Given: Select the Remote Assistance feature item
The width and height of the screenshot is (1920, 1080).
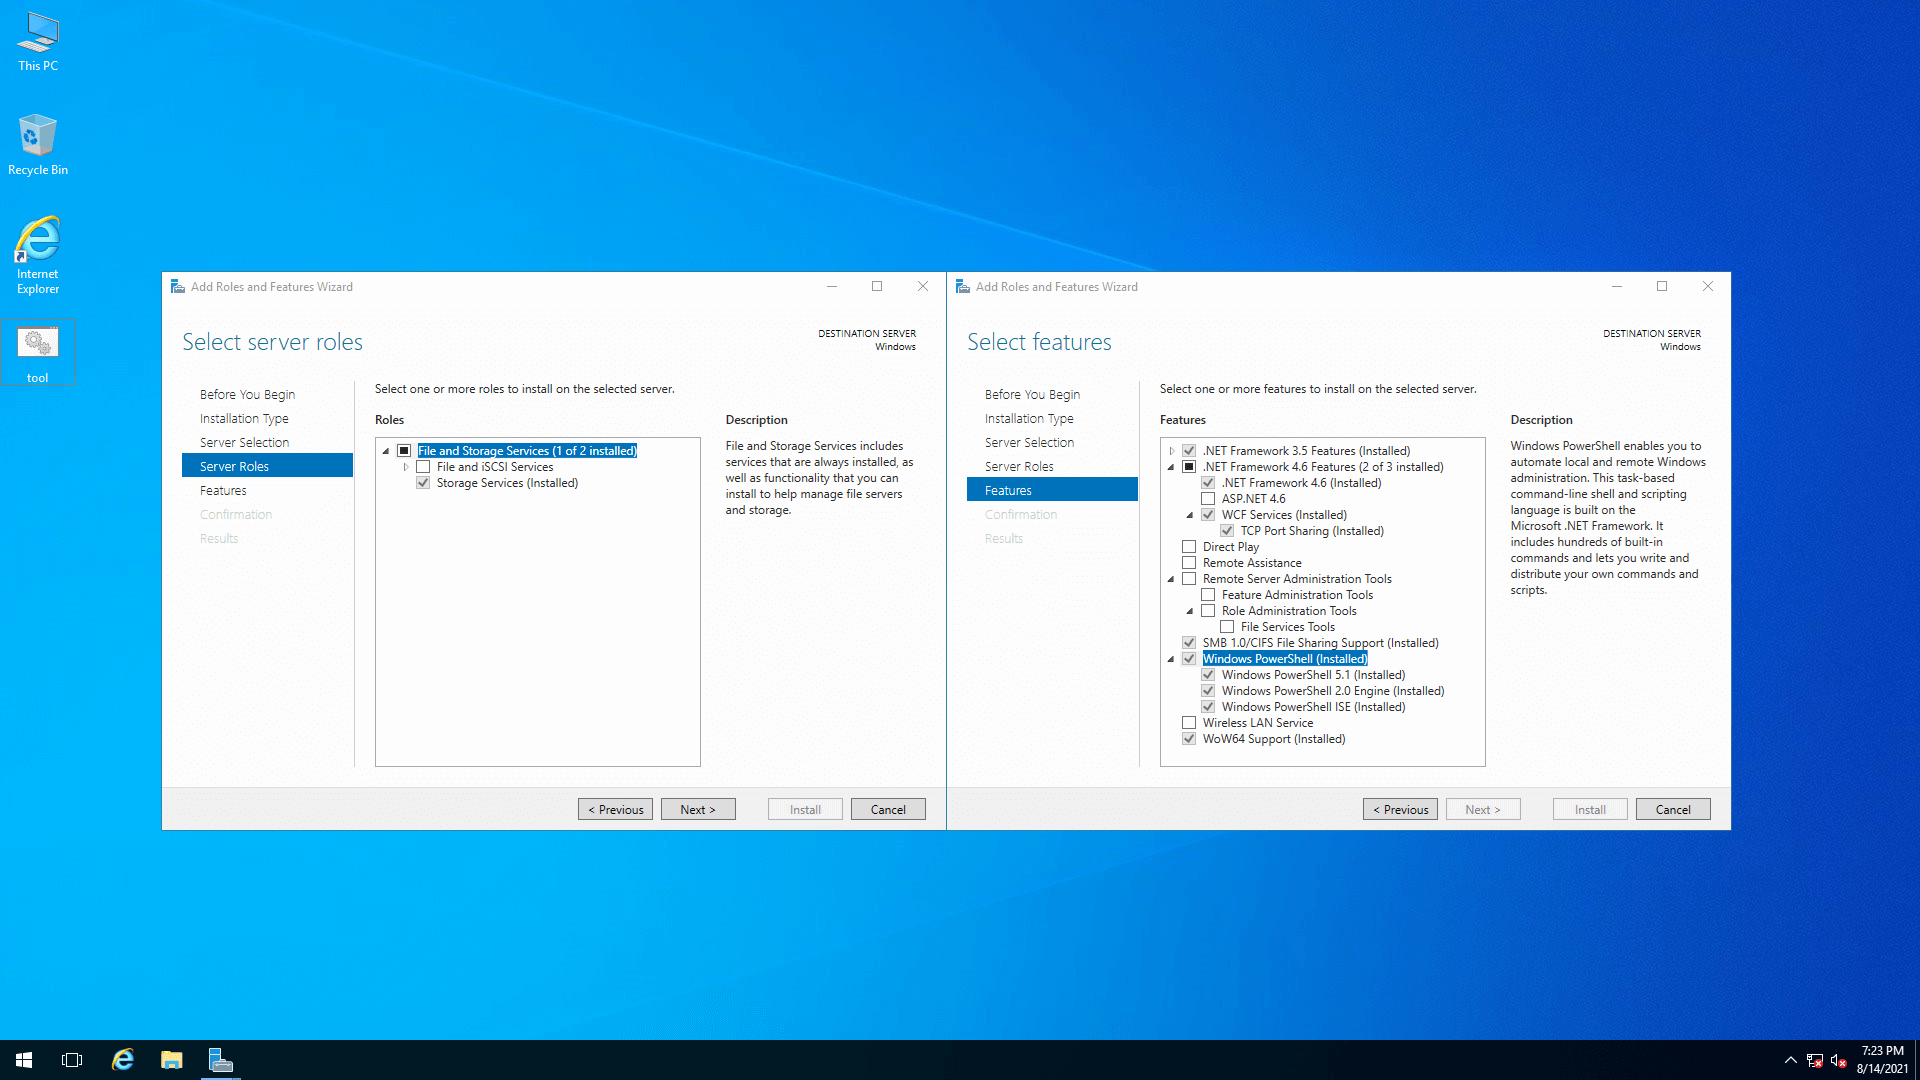Looking at the screenshot, I should tap(1252, 563).
